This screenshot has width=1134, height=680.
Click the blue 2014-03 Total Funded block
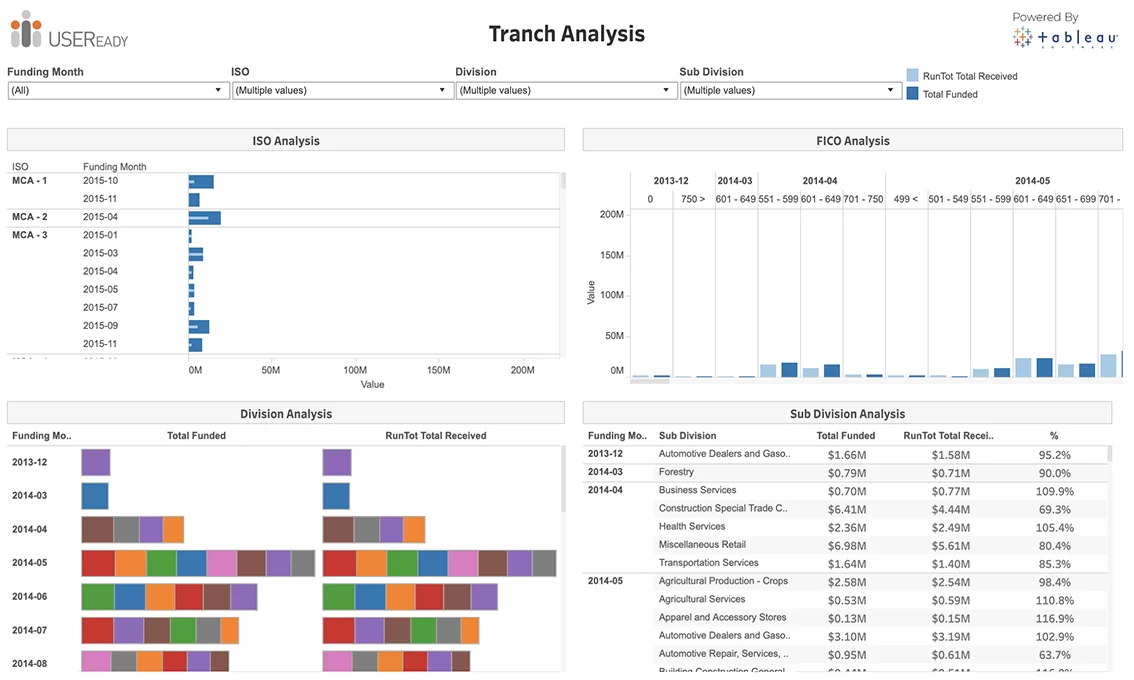pyautogui.click(x=95, y=496)
